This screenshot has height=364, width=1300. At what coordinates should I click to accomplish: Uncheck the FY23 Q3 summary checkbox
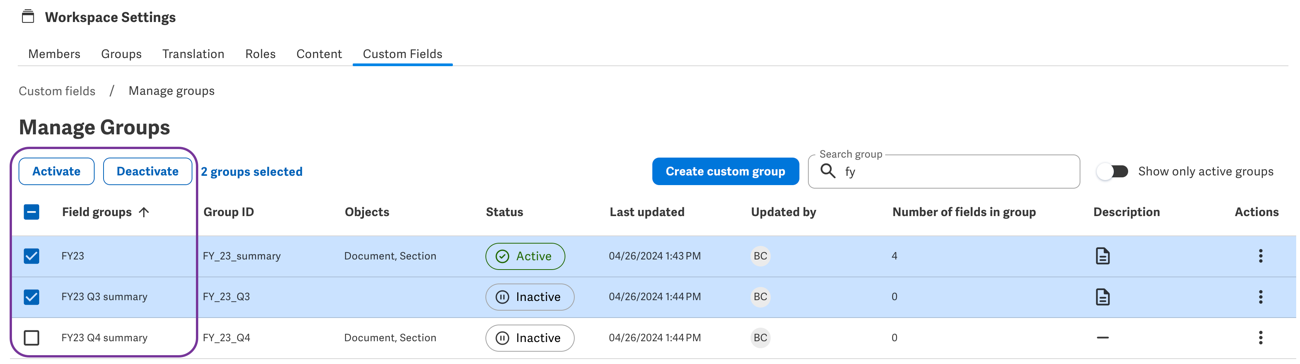[x=32, y=297]
